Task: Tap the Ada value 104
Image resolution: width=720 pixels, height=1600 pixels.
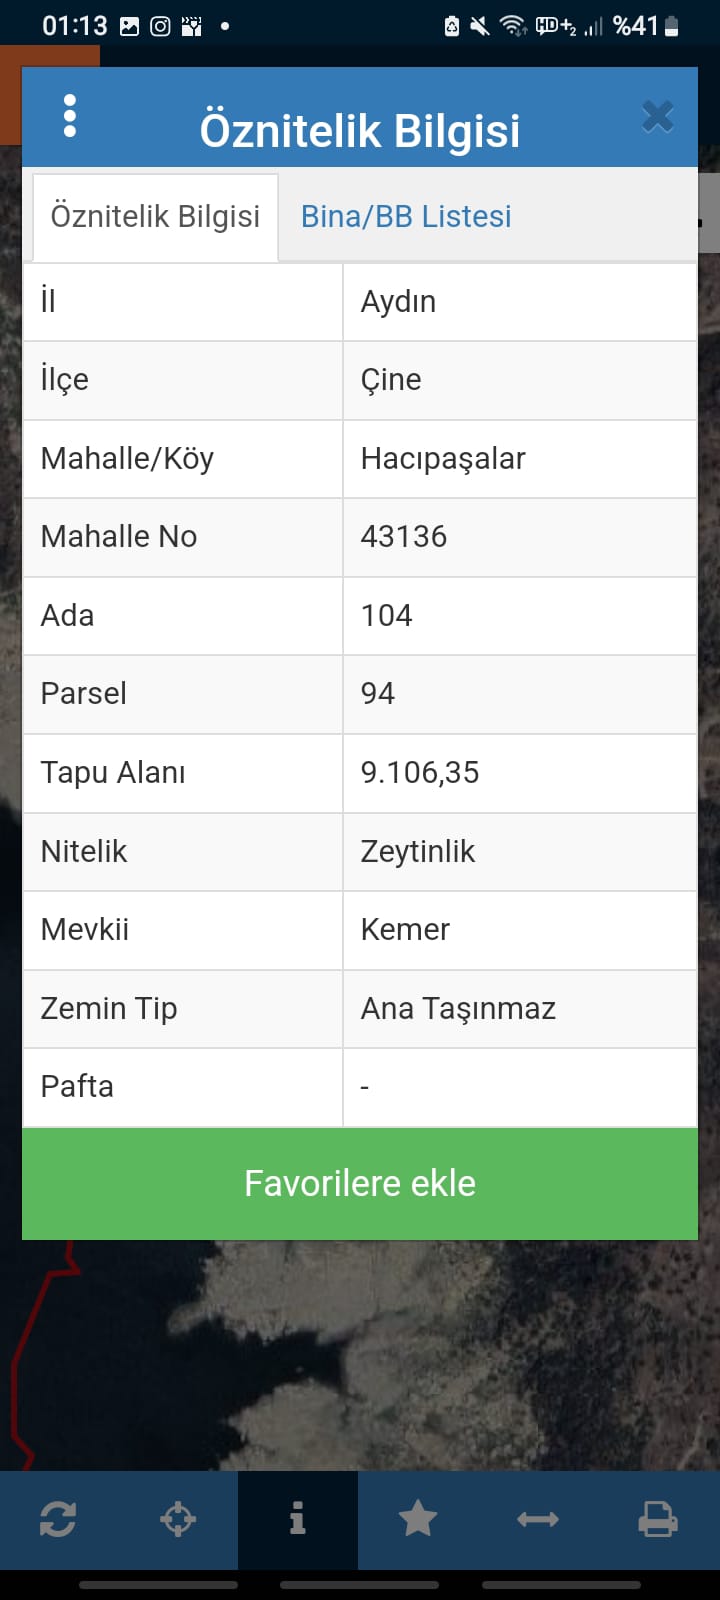Action: pyautogui.click(x=387, y=616)
